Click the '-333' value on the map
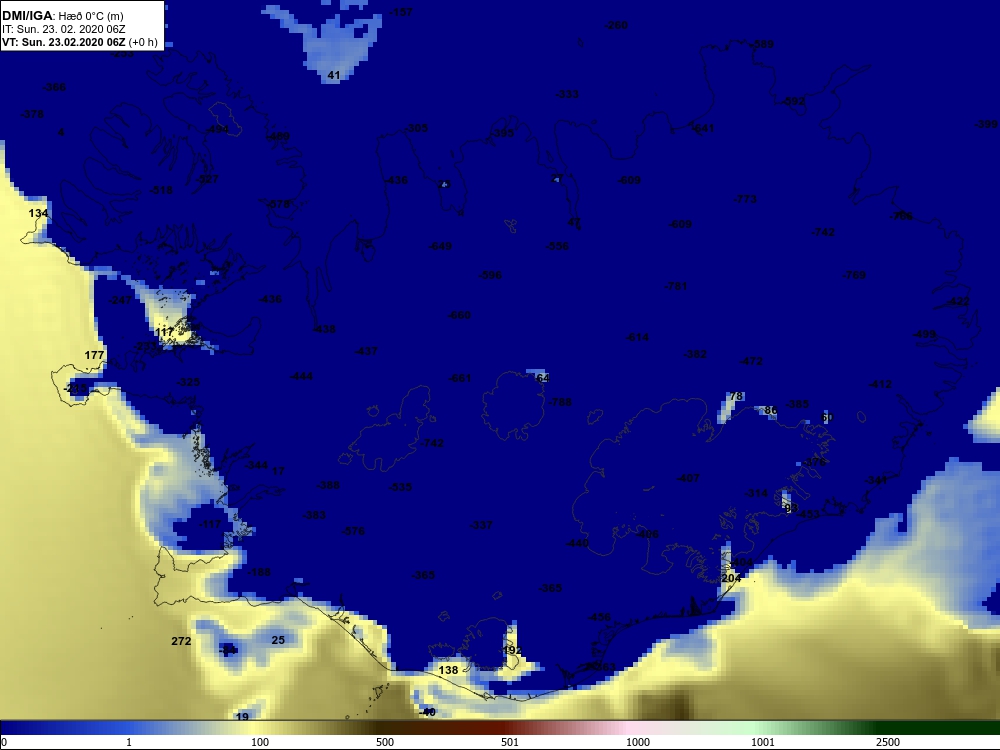 (568, 94)
